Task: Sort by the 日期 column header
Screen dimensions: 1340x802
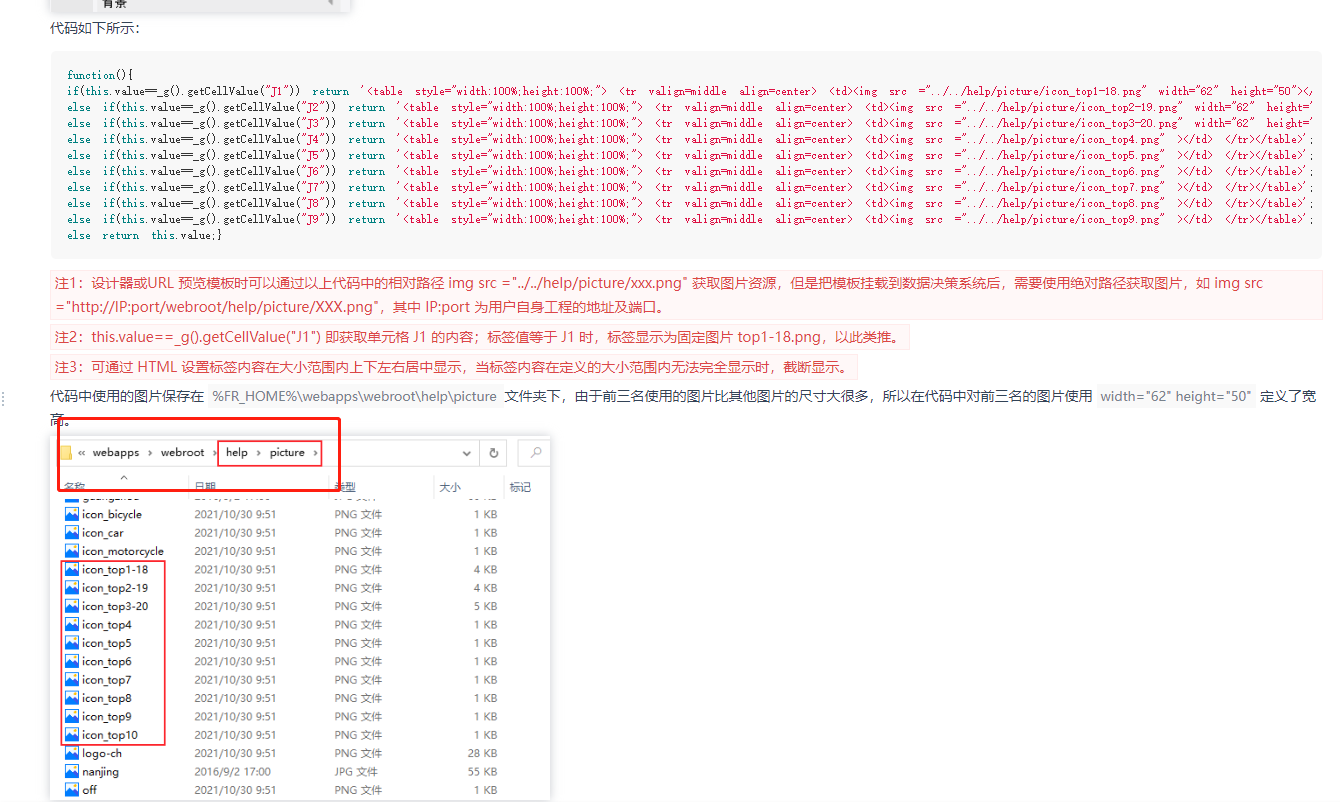Action: (205, 487)
